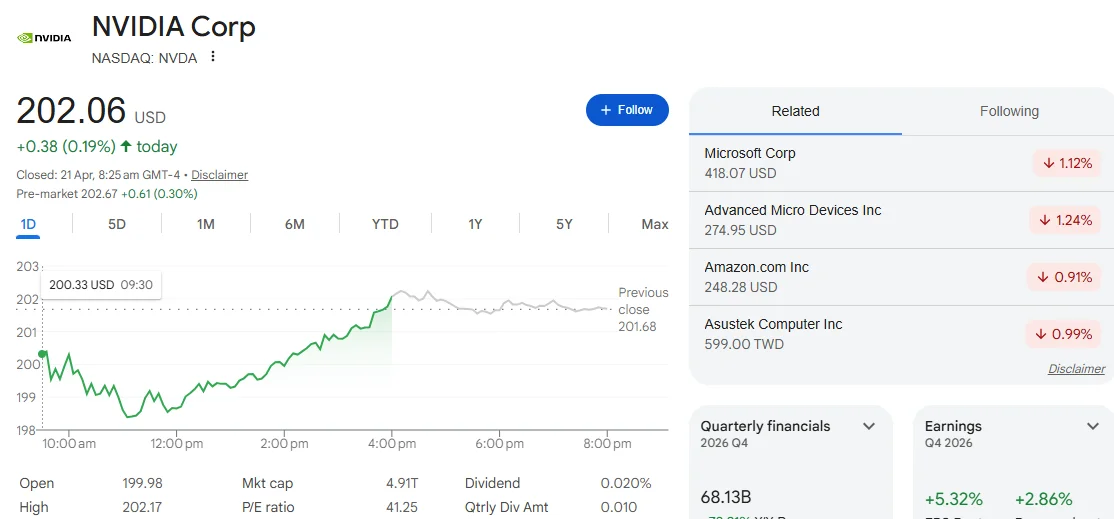
Task: Open the Following tab
Action: pos(1008,111)
